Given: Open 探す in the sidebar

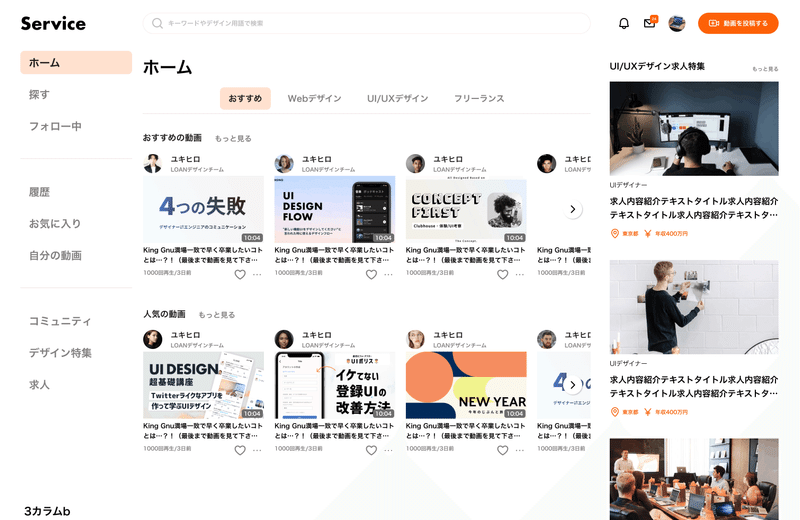Looking at the screenshot, I should pos(39,94).
